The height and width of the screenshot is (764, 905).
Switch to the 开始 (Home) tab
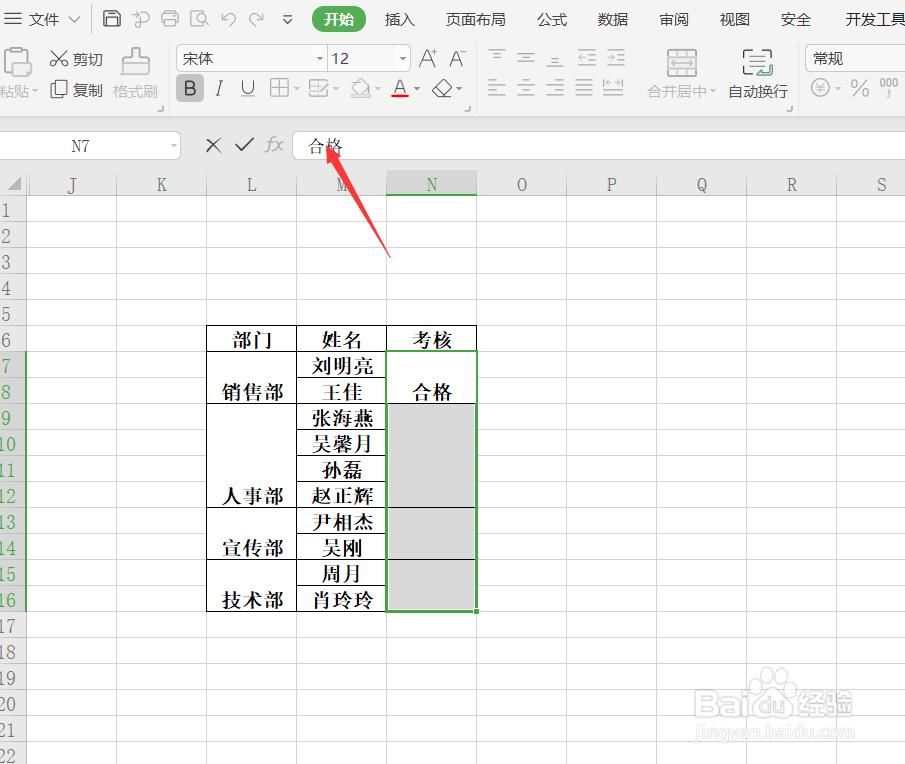click(x=339, y=19)
